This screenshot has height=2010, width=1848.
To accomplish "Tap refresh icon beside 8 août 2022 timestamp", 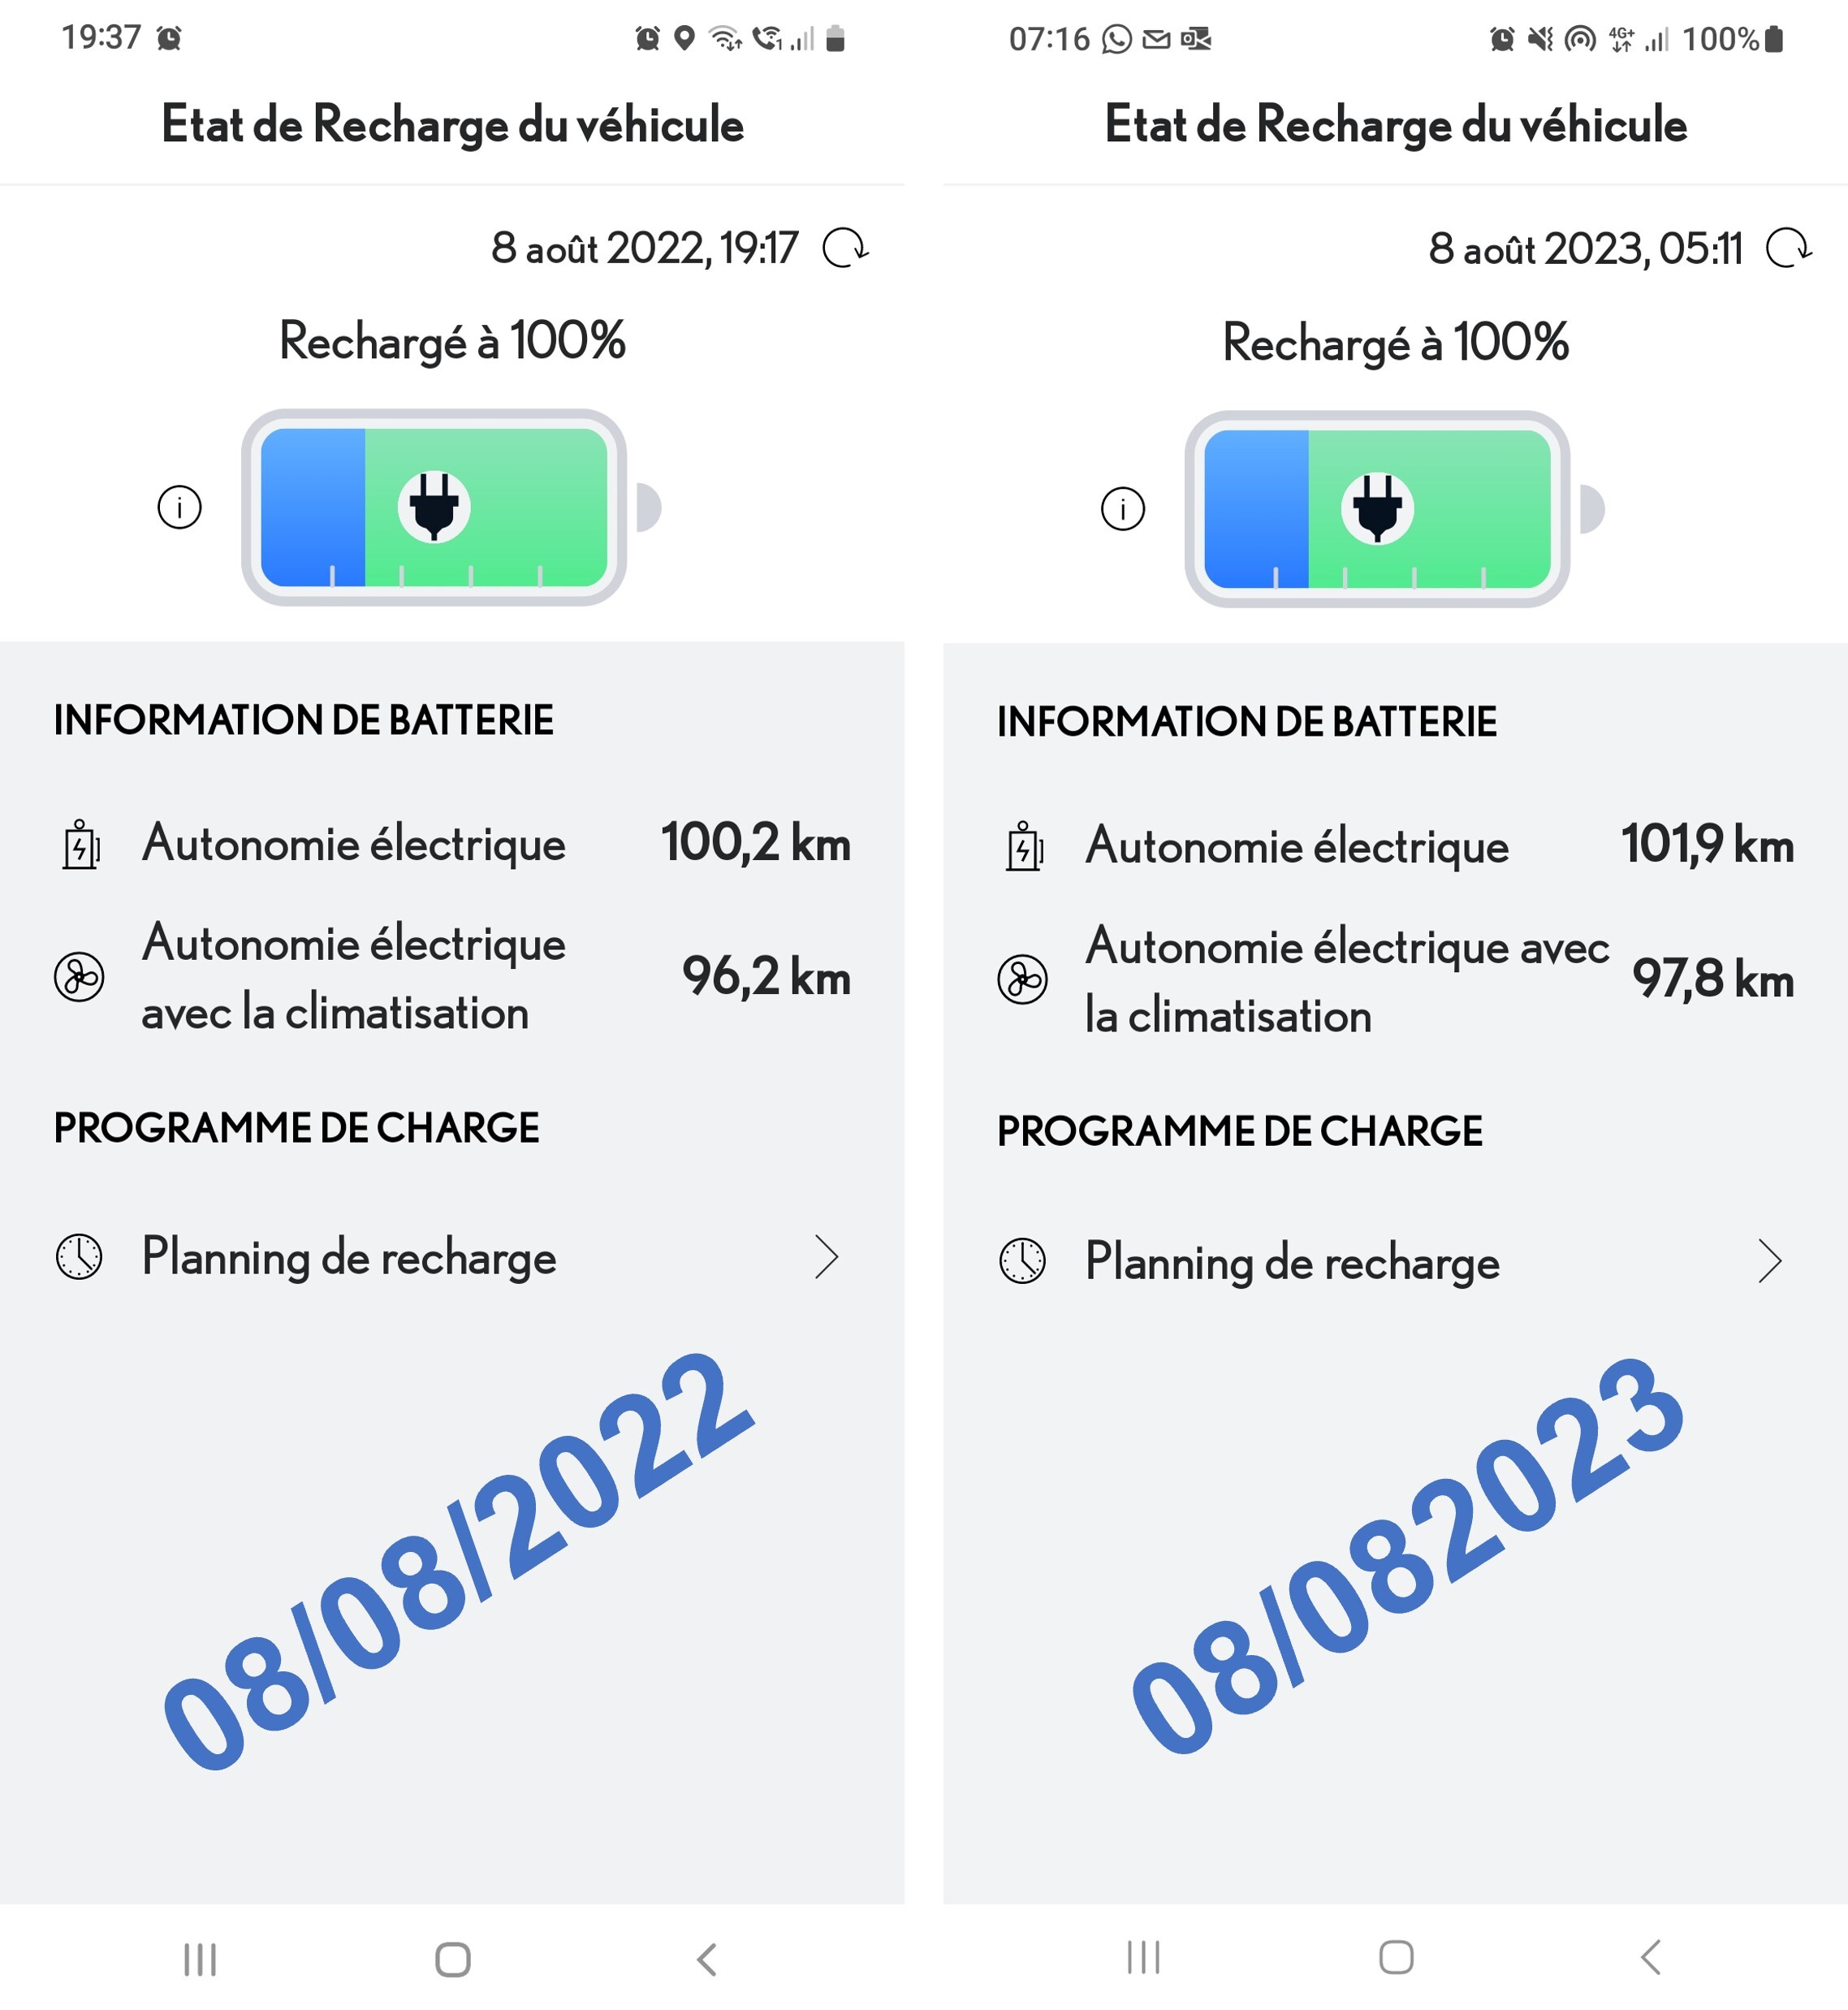I will point(845,248).
